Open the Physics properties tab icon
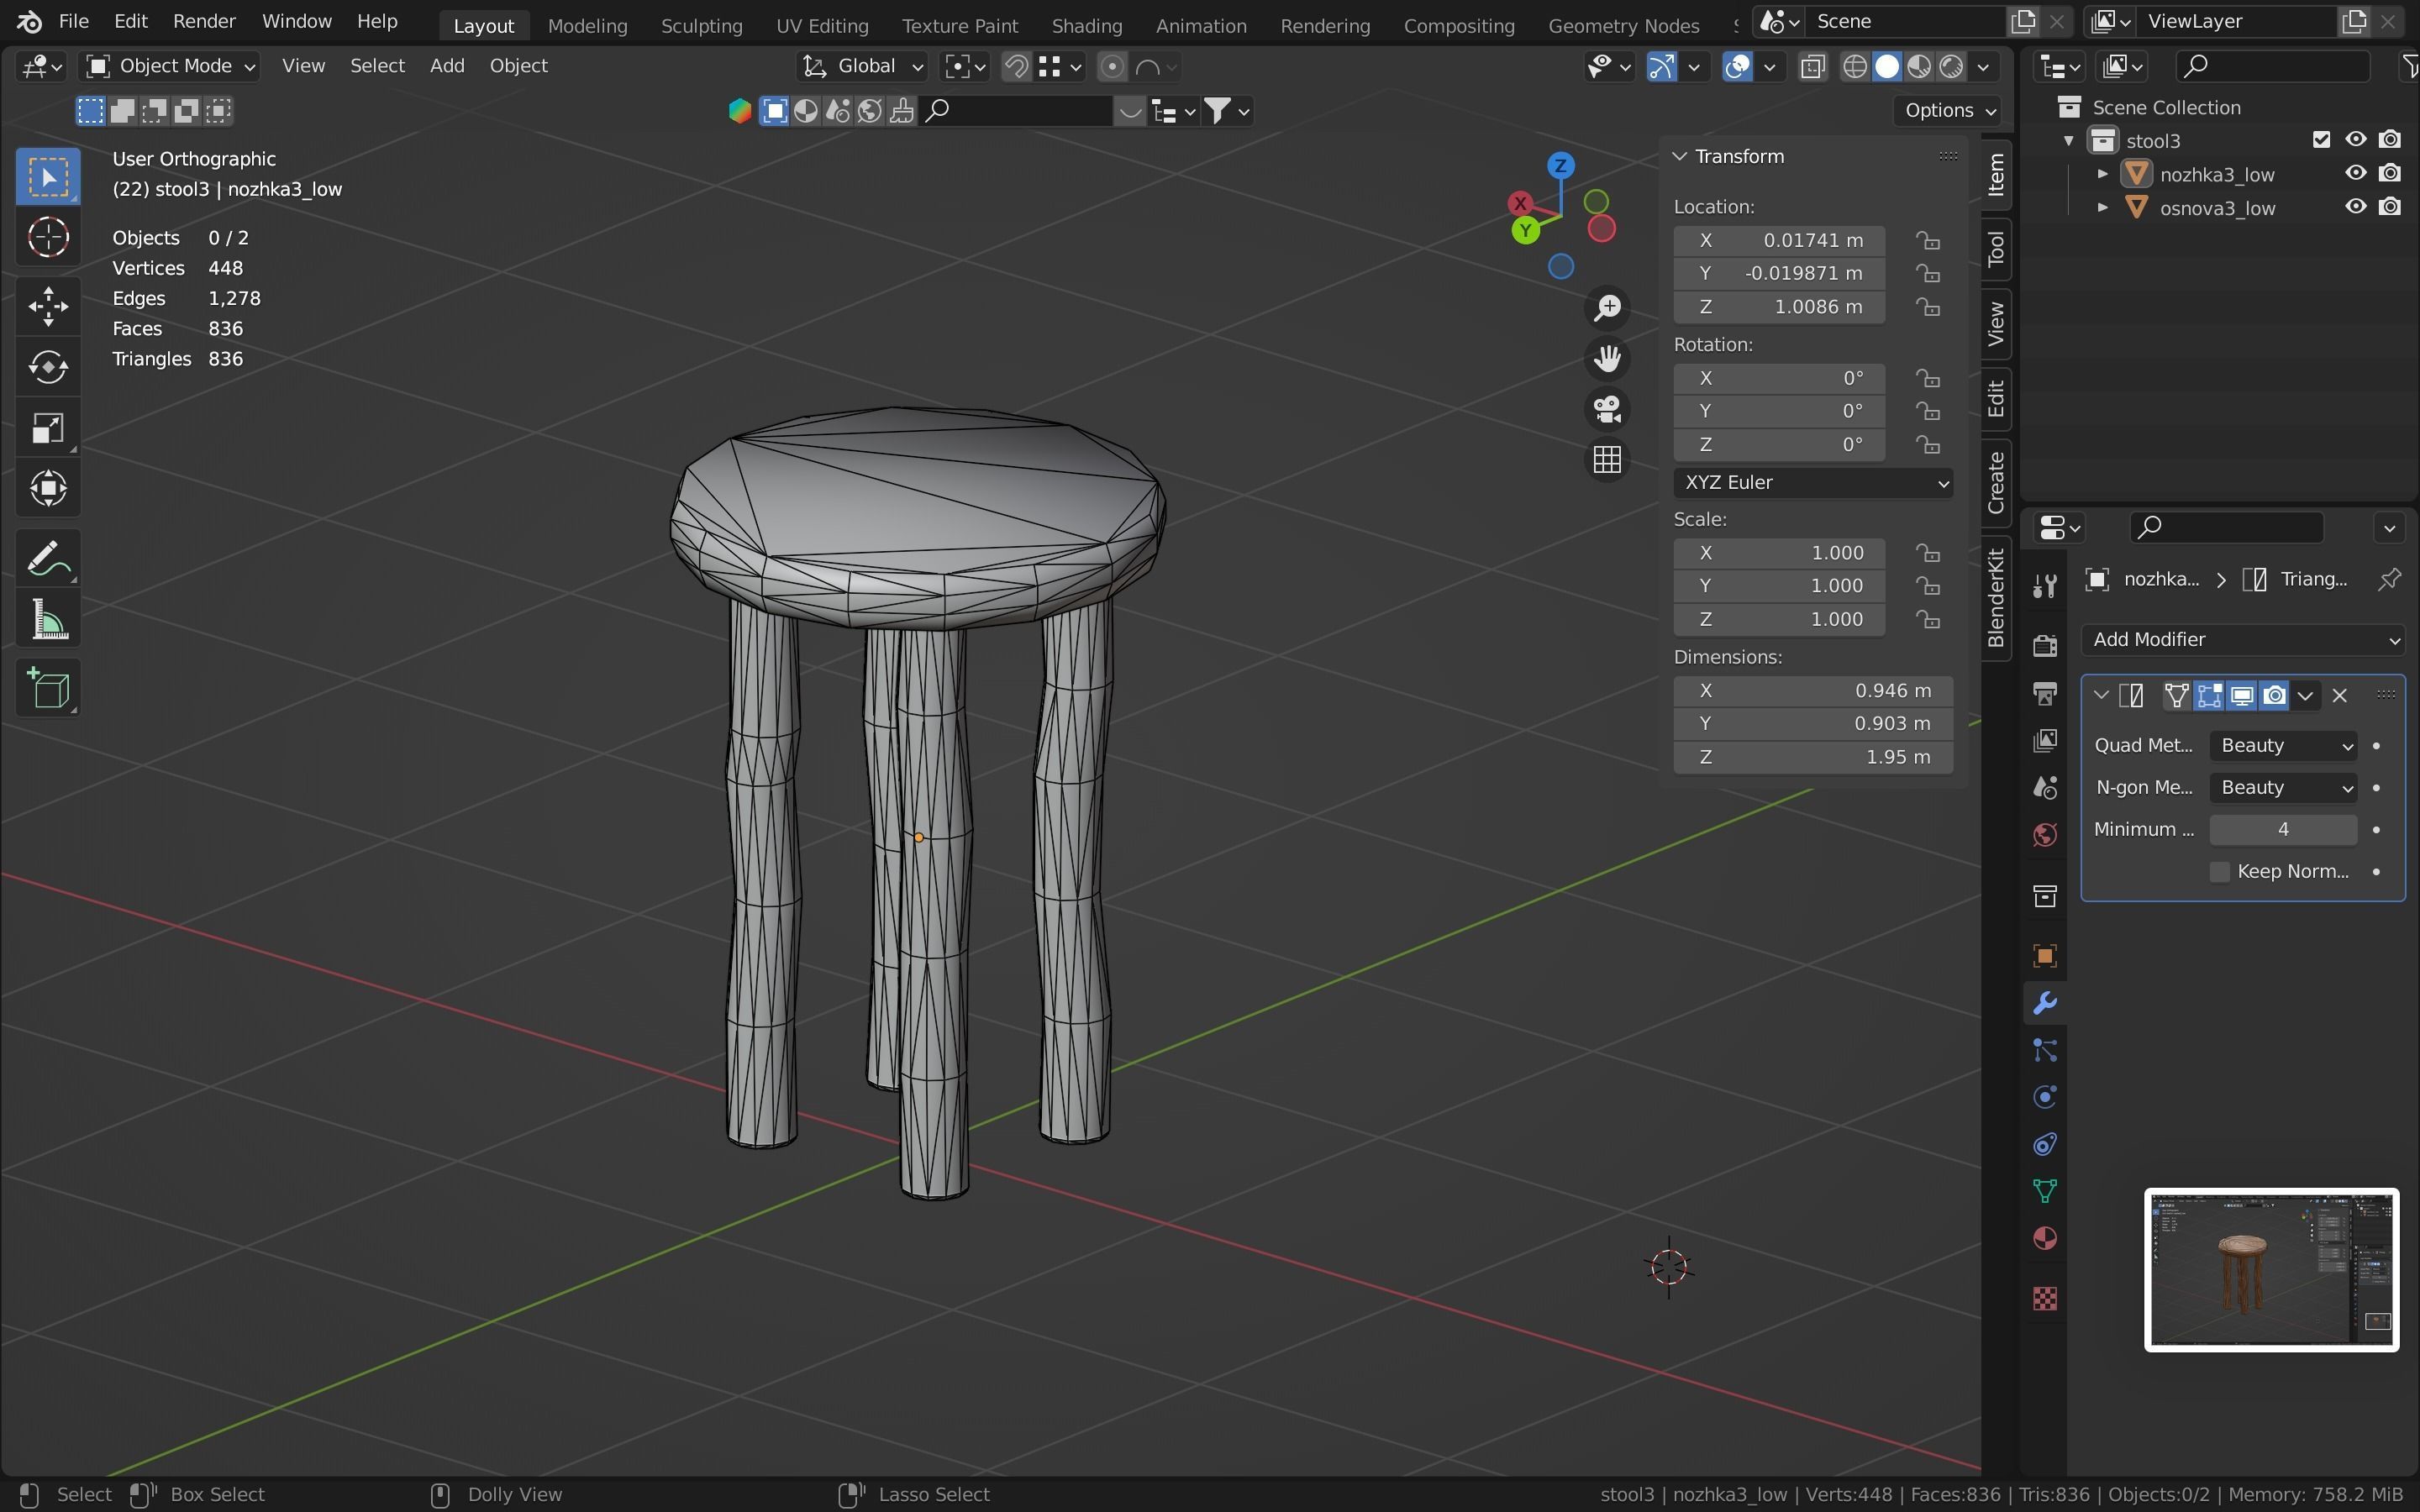The height and width of the screenshot is (1512, 2420). point(2045,1097)
